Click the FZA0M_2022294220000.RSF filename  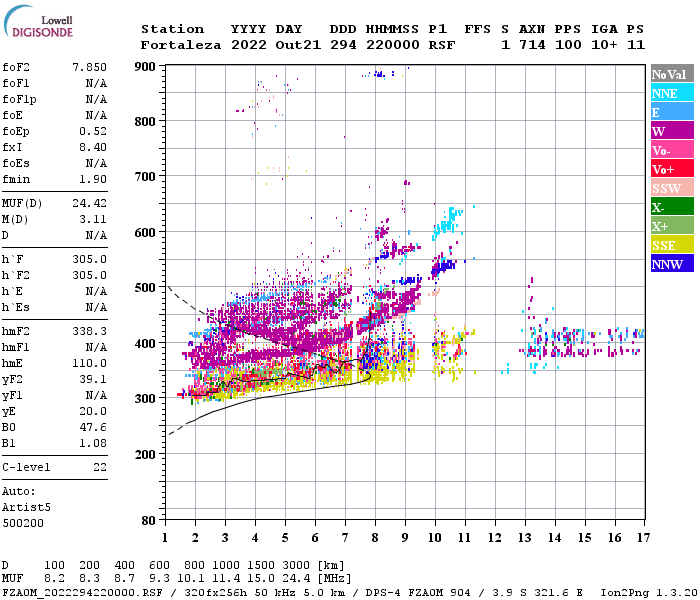83,593
